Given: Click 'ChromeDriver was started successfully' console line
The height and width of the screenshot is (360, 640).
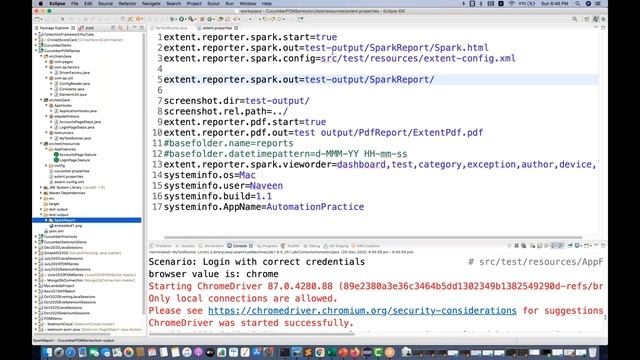Looking at the screenshot, I should coord(251,323).
